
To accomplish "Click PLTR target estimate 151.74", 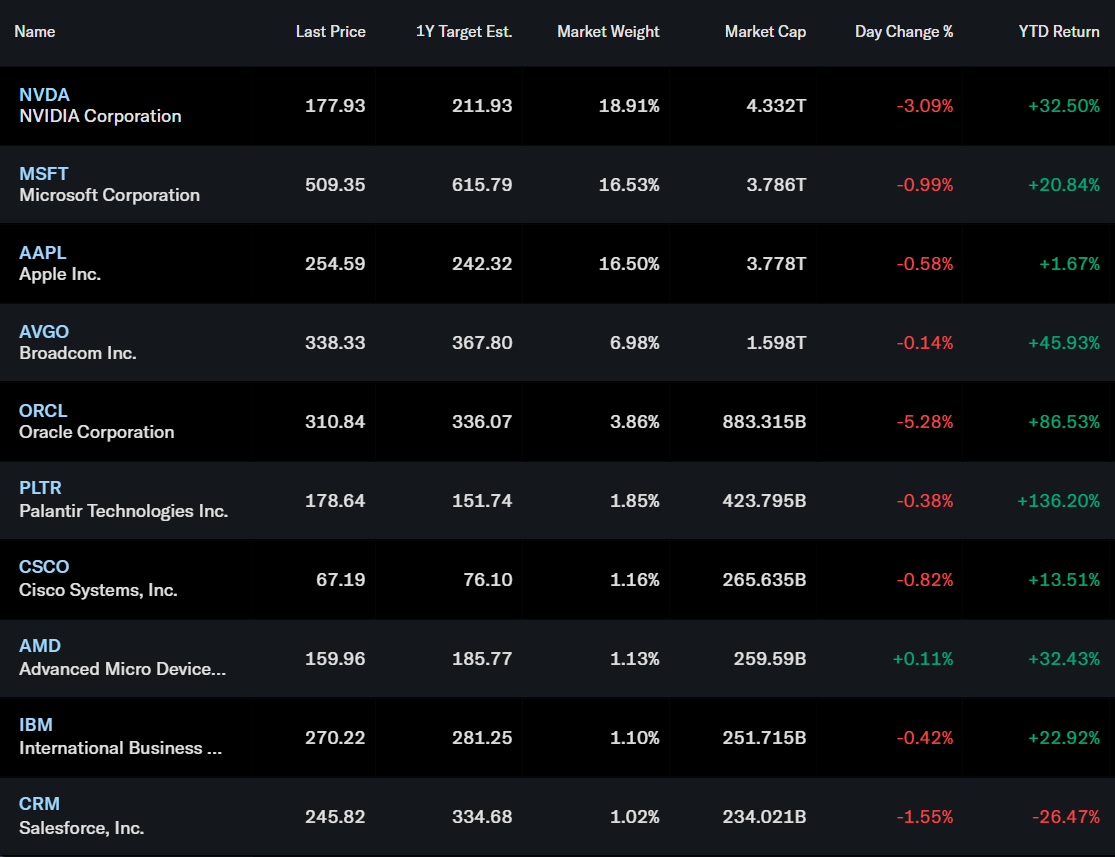I will click(x=482, y=500).
